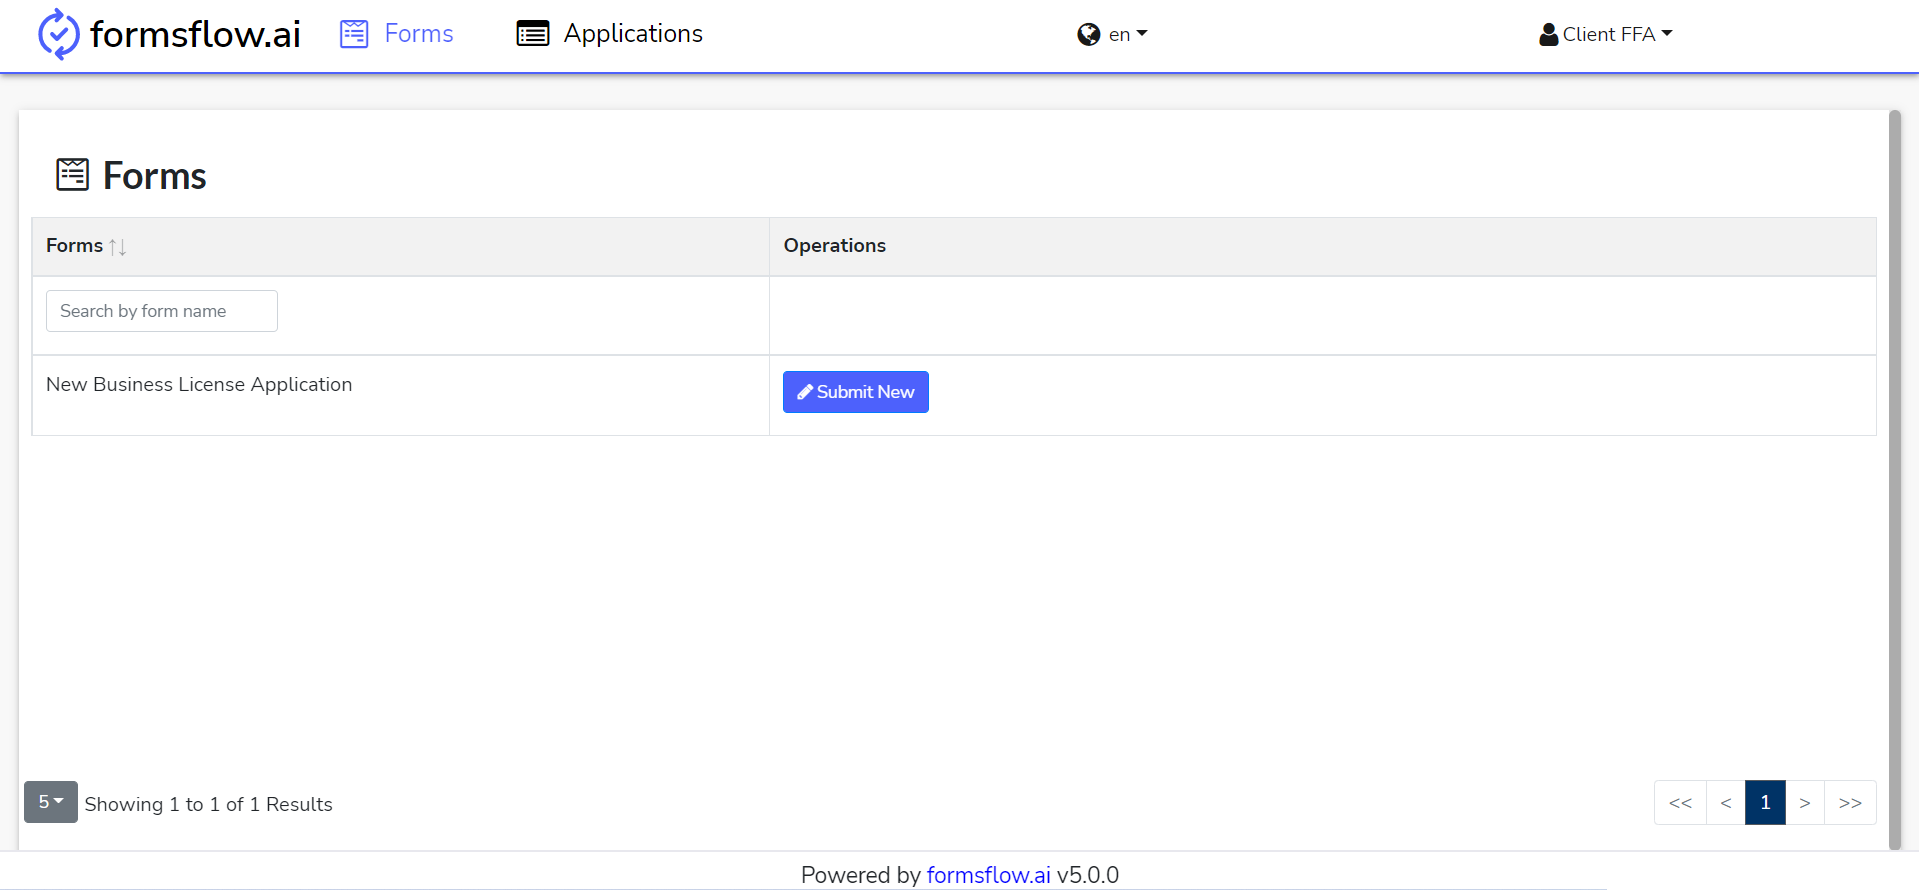
Task: Follow the formsflow.ai footer link
Action: pyautogui.click(x=988, y=875)
